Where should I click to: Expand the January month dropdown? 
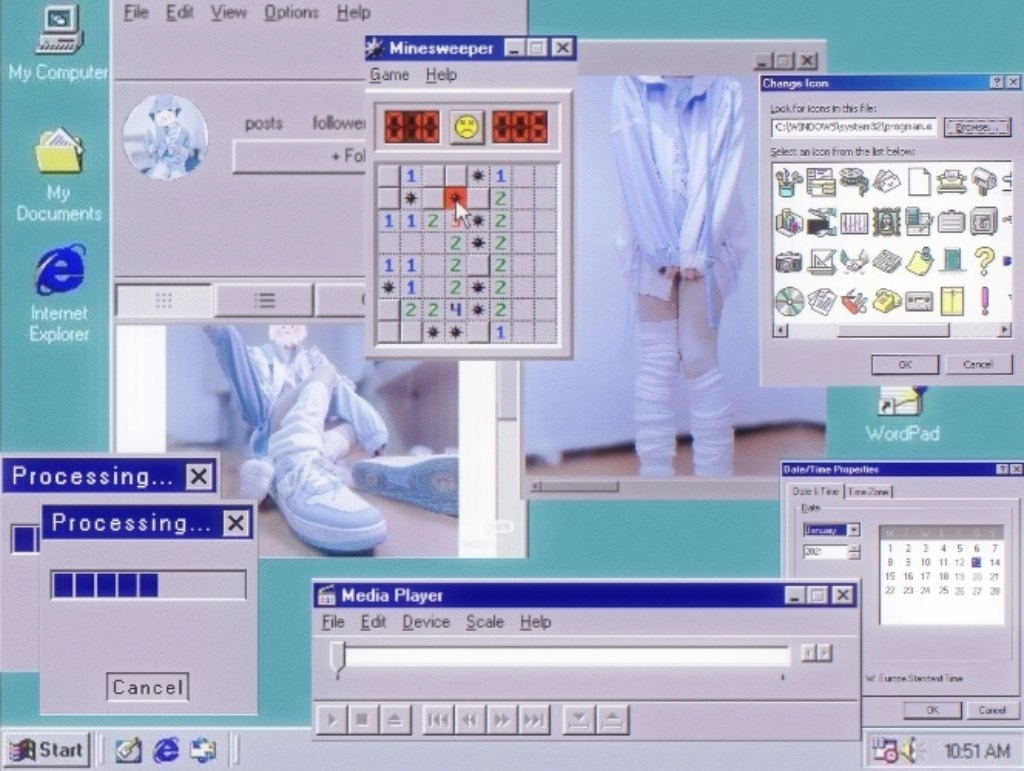854,530
